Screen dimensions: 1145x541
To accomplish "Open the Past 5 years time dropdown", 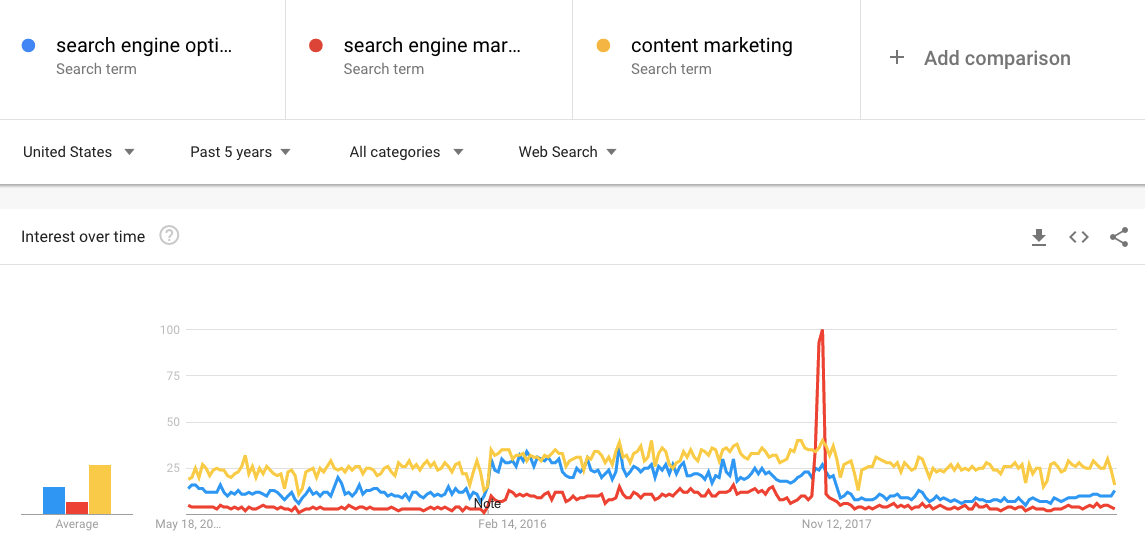I will tap(240, 152).
